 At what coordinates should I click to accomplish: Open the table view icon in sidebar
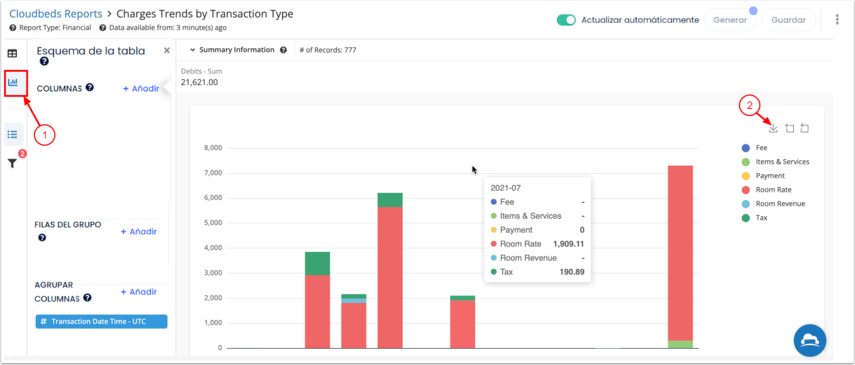pyautogui.click(x=12, y=53)
